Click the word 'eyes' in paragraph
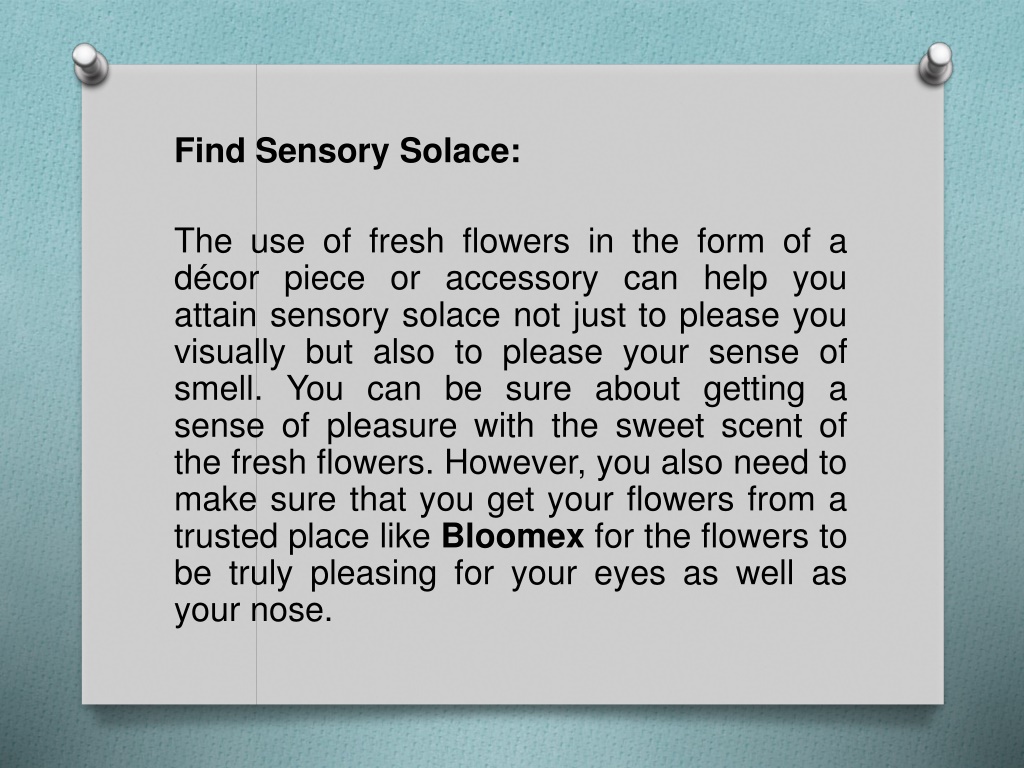This screenshot has width=1024, height=768. [x=630, y=575]
